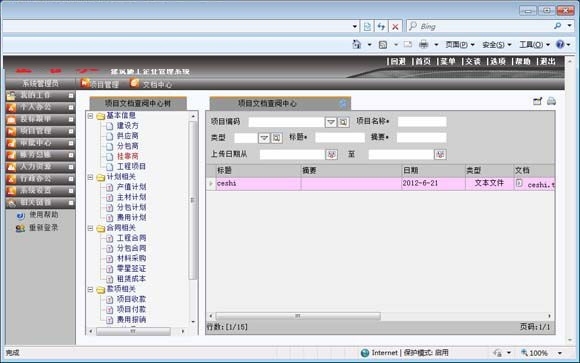Screen dimensions: 580x363
Task: Collapse the 基本信息 tree folder
Action: [90, 116]
